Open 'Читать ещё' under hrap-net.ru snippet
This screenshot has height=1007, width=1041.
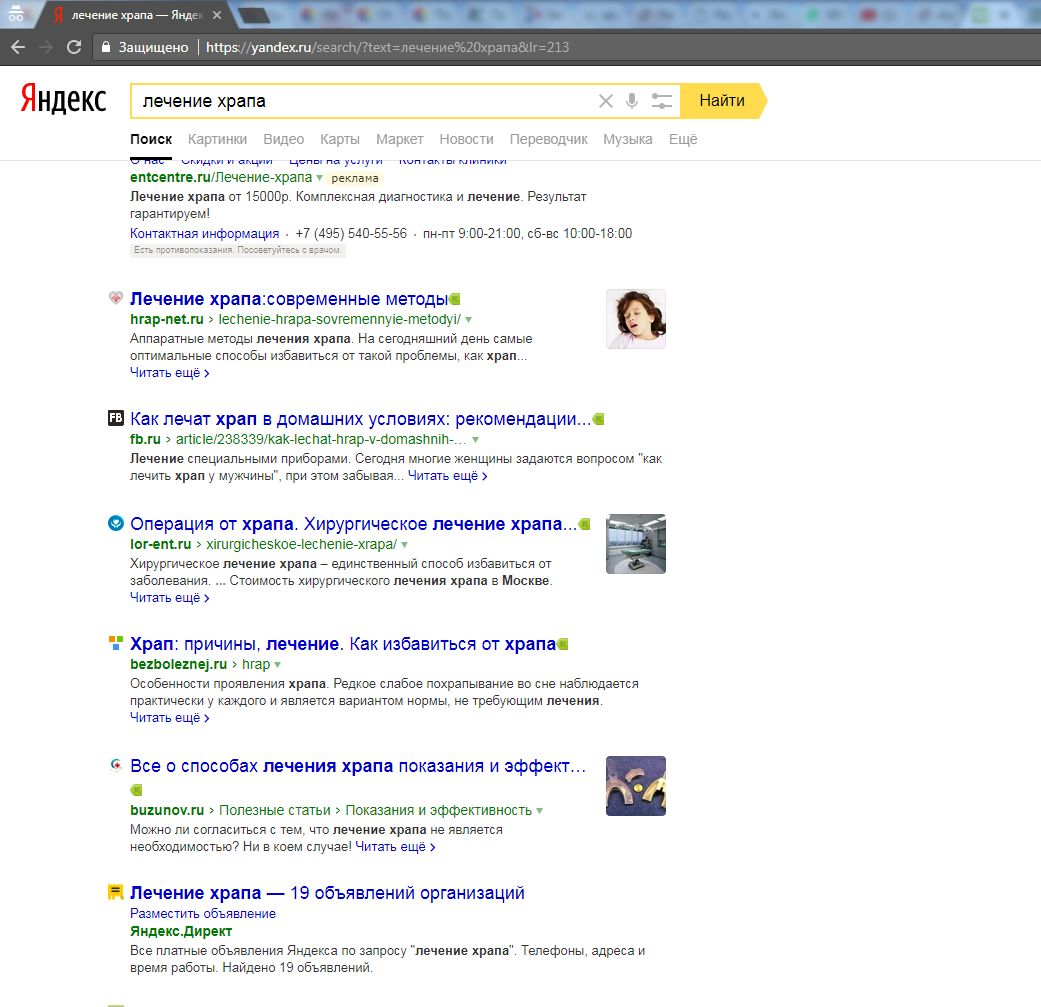pyautogui.click(x=170, y=373)
